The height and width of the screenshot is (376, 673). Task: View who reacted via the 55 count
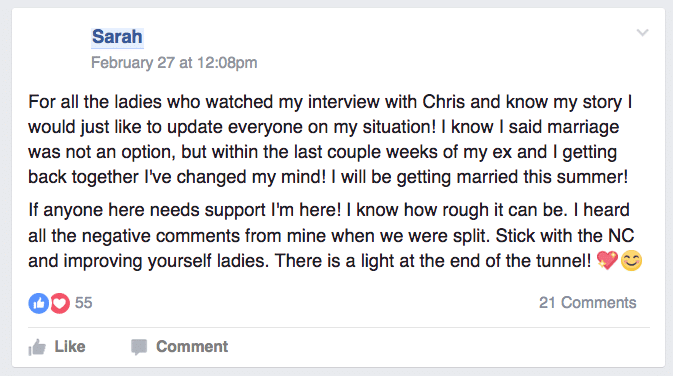coord(84,303)
